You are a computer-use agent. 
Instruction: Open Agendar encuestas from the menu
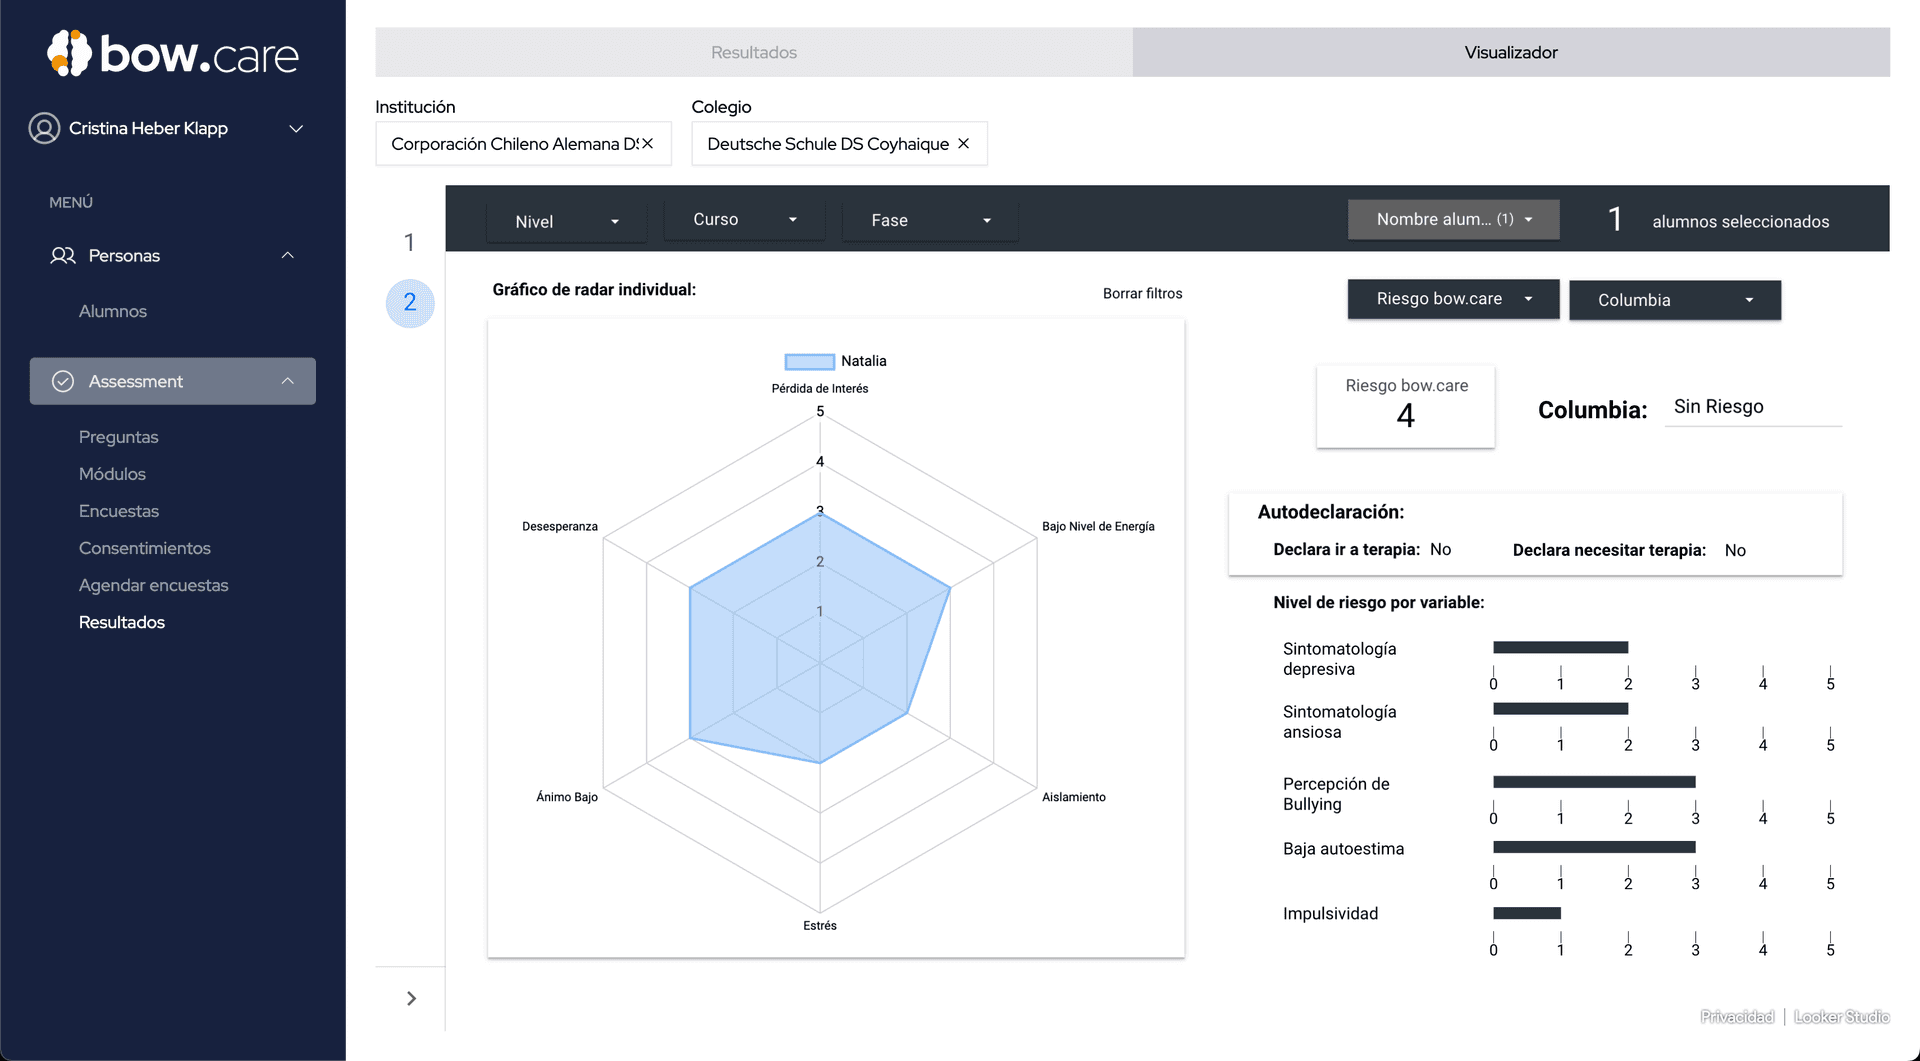(154, 584)
